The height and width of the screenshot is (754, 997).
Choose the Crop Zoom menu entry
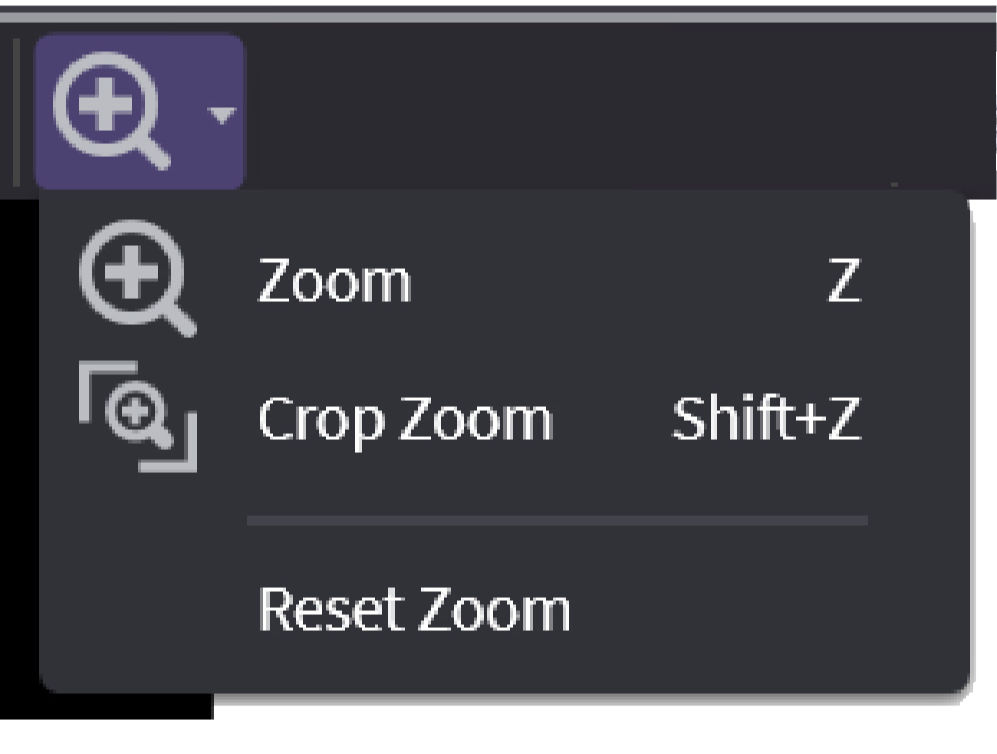coord(404,419)
